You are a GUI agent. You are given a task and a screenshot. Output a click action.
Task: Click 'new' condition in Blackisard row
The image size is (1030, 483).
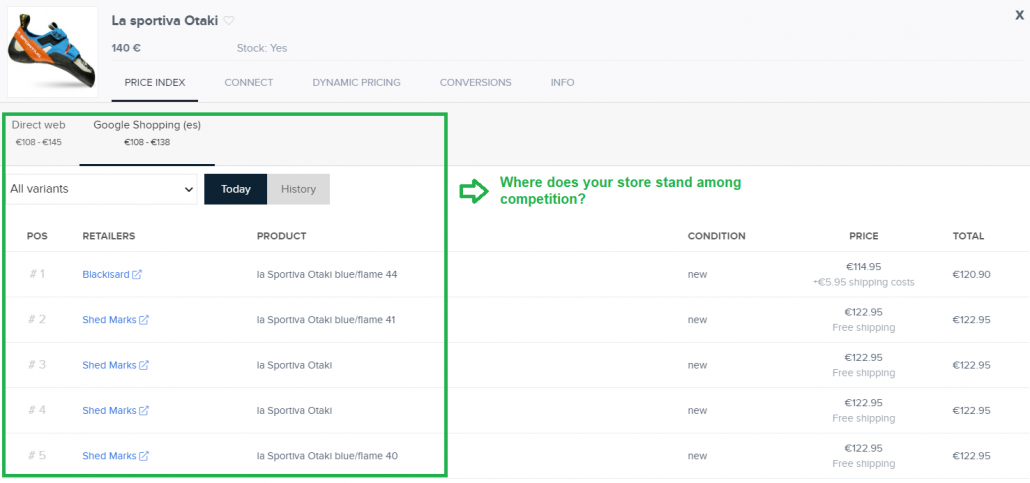pyautogui.click(x=697, y=275)
